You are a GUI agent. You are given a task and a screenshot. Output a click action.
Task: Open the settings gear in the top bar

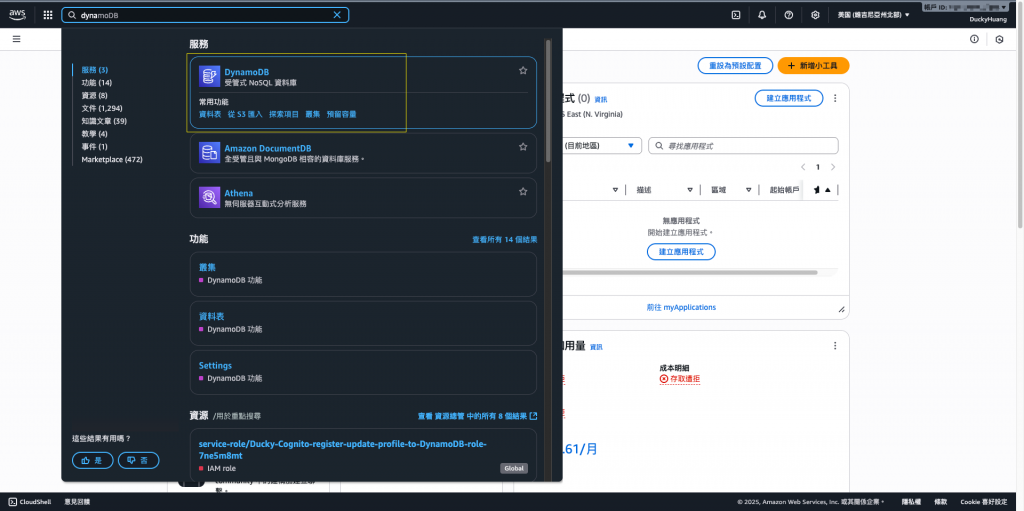coord(815,15)
